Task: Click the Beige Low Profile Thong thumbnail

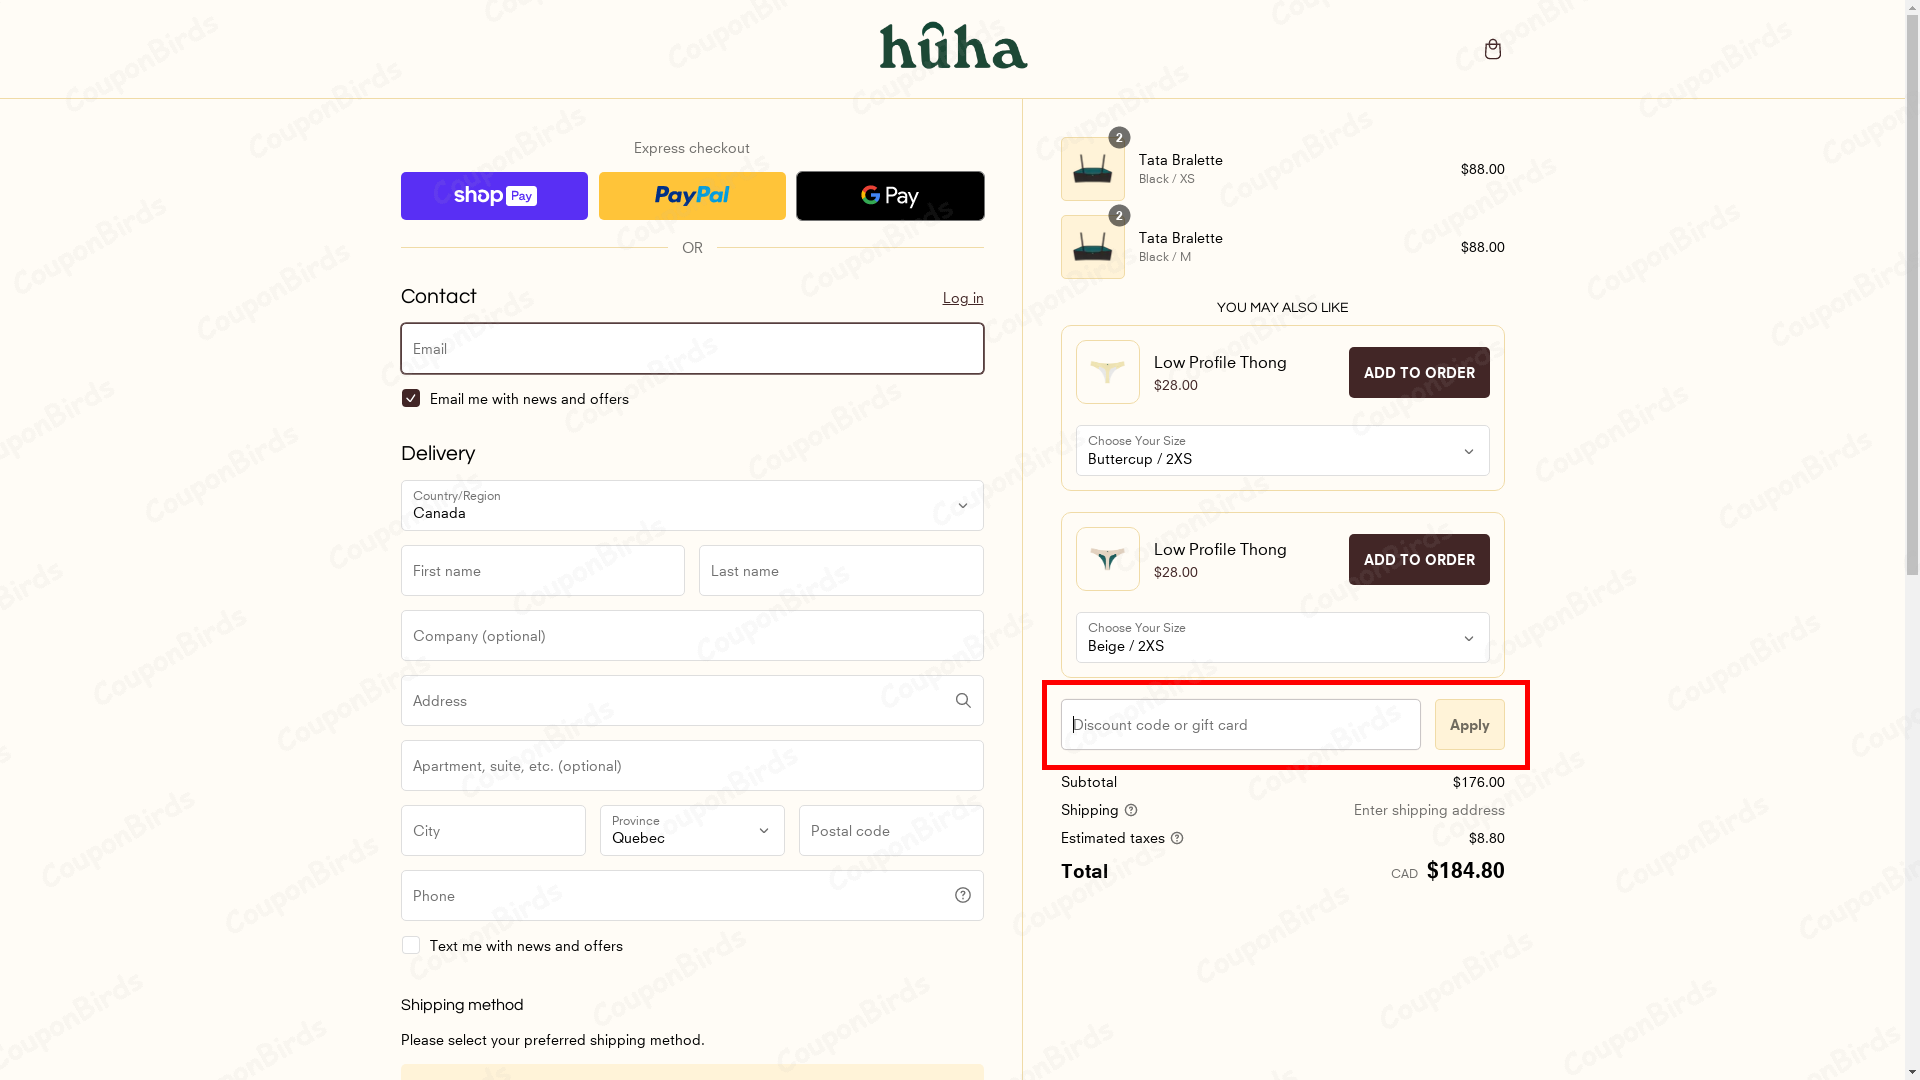Action: pyautogui.click(x=1108, y=559)
